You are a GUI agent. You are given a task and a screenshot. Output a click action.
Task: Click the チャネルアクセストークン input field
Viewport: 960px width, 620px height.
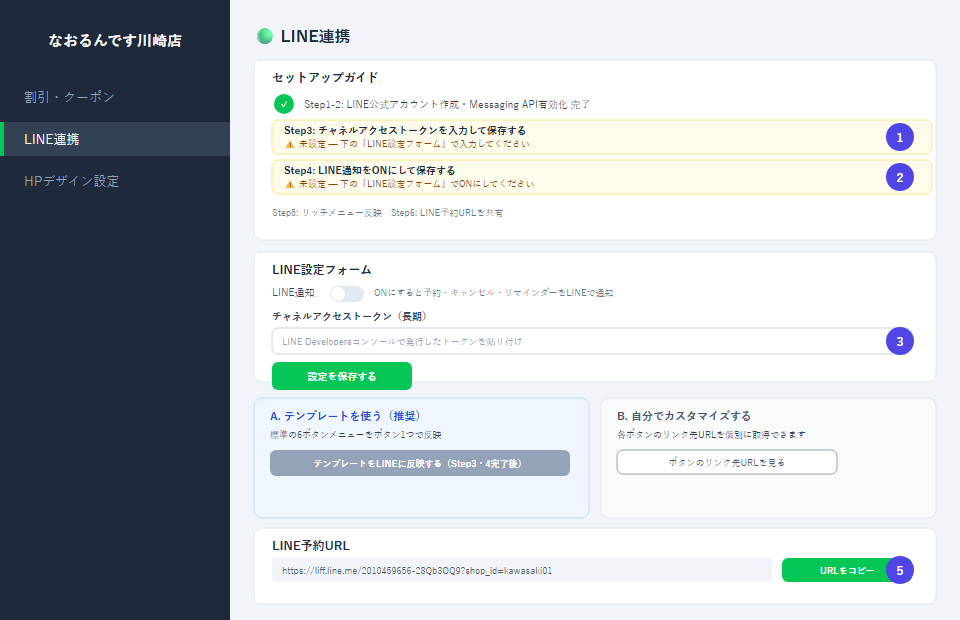[x=591, y=342]
